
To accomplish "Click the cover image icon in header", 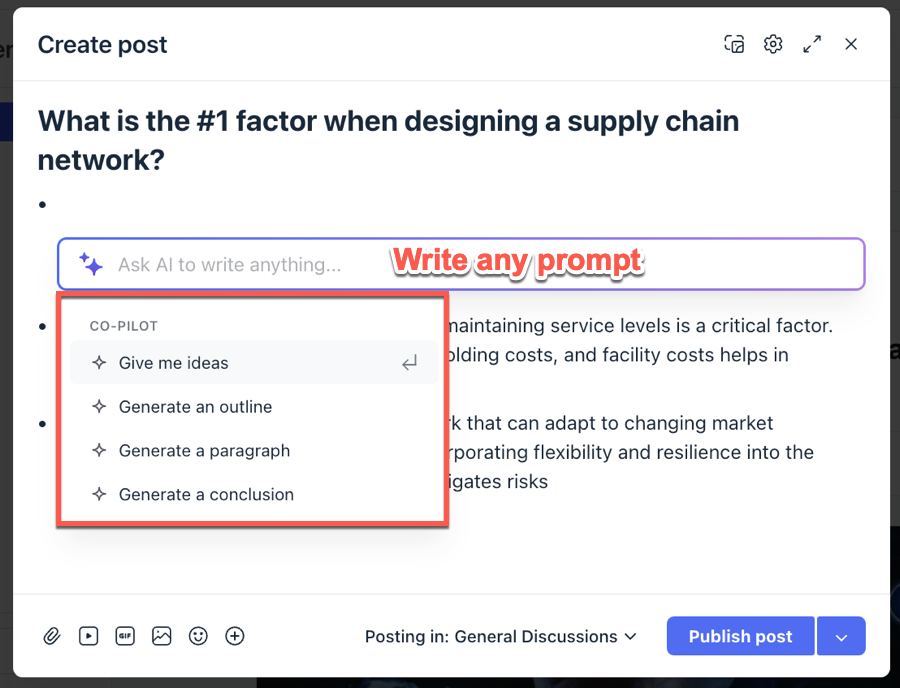I will [734, 44].
